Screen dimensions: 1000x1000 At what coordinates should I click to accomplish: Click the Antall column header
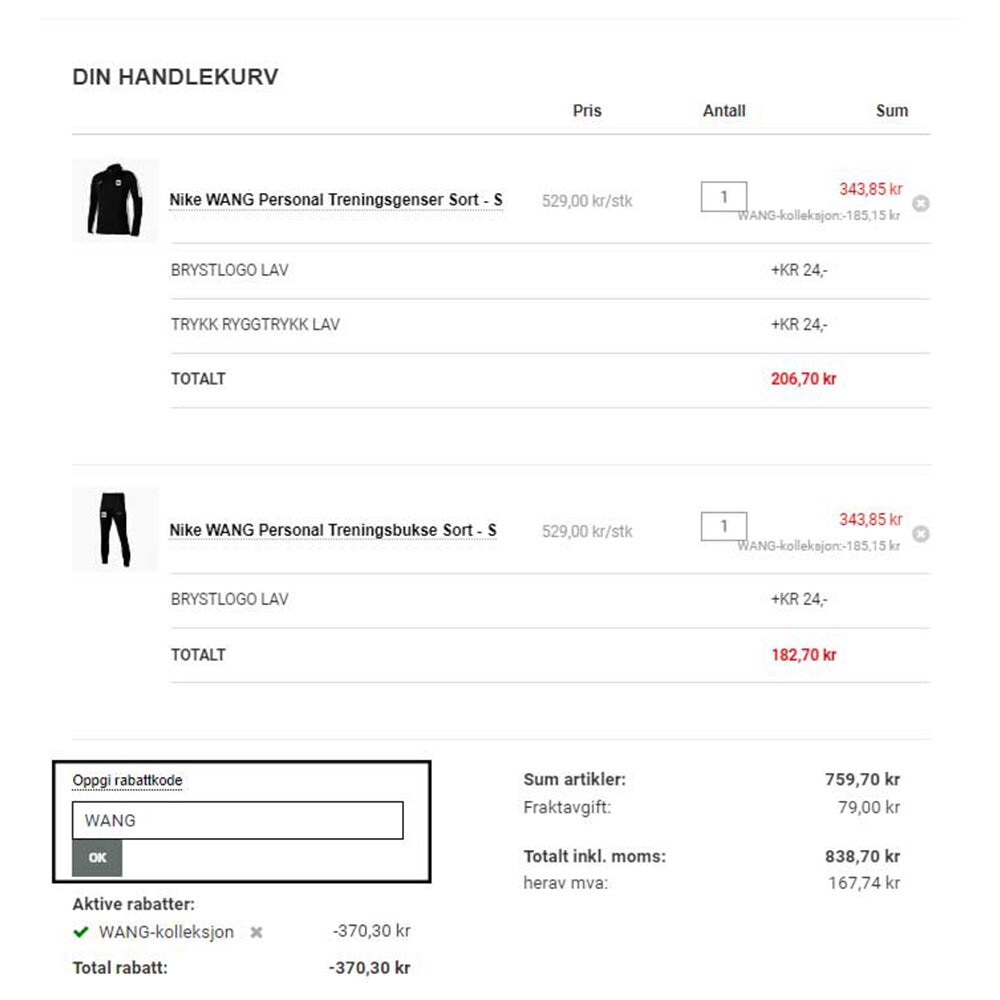click(724, 111)
